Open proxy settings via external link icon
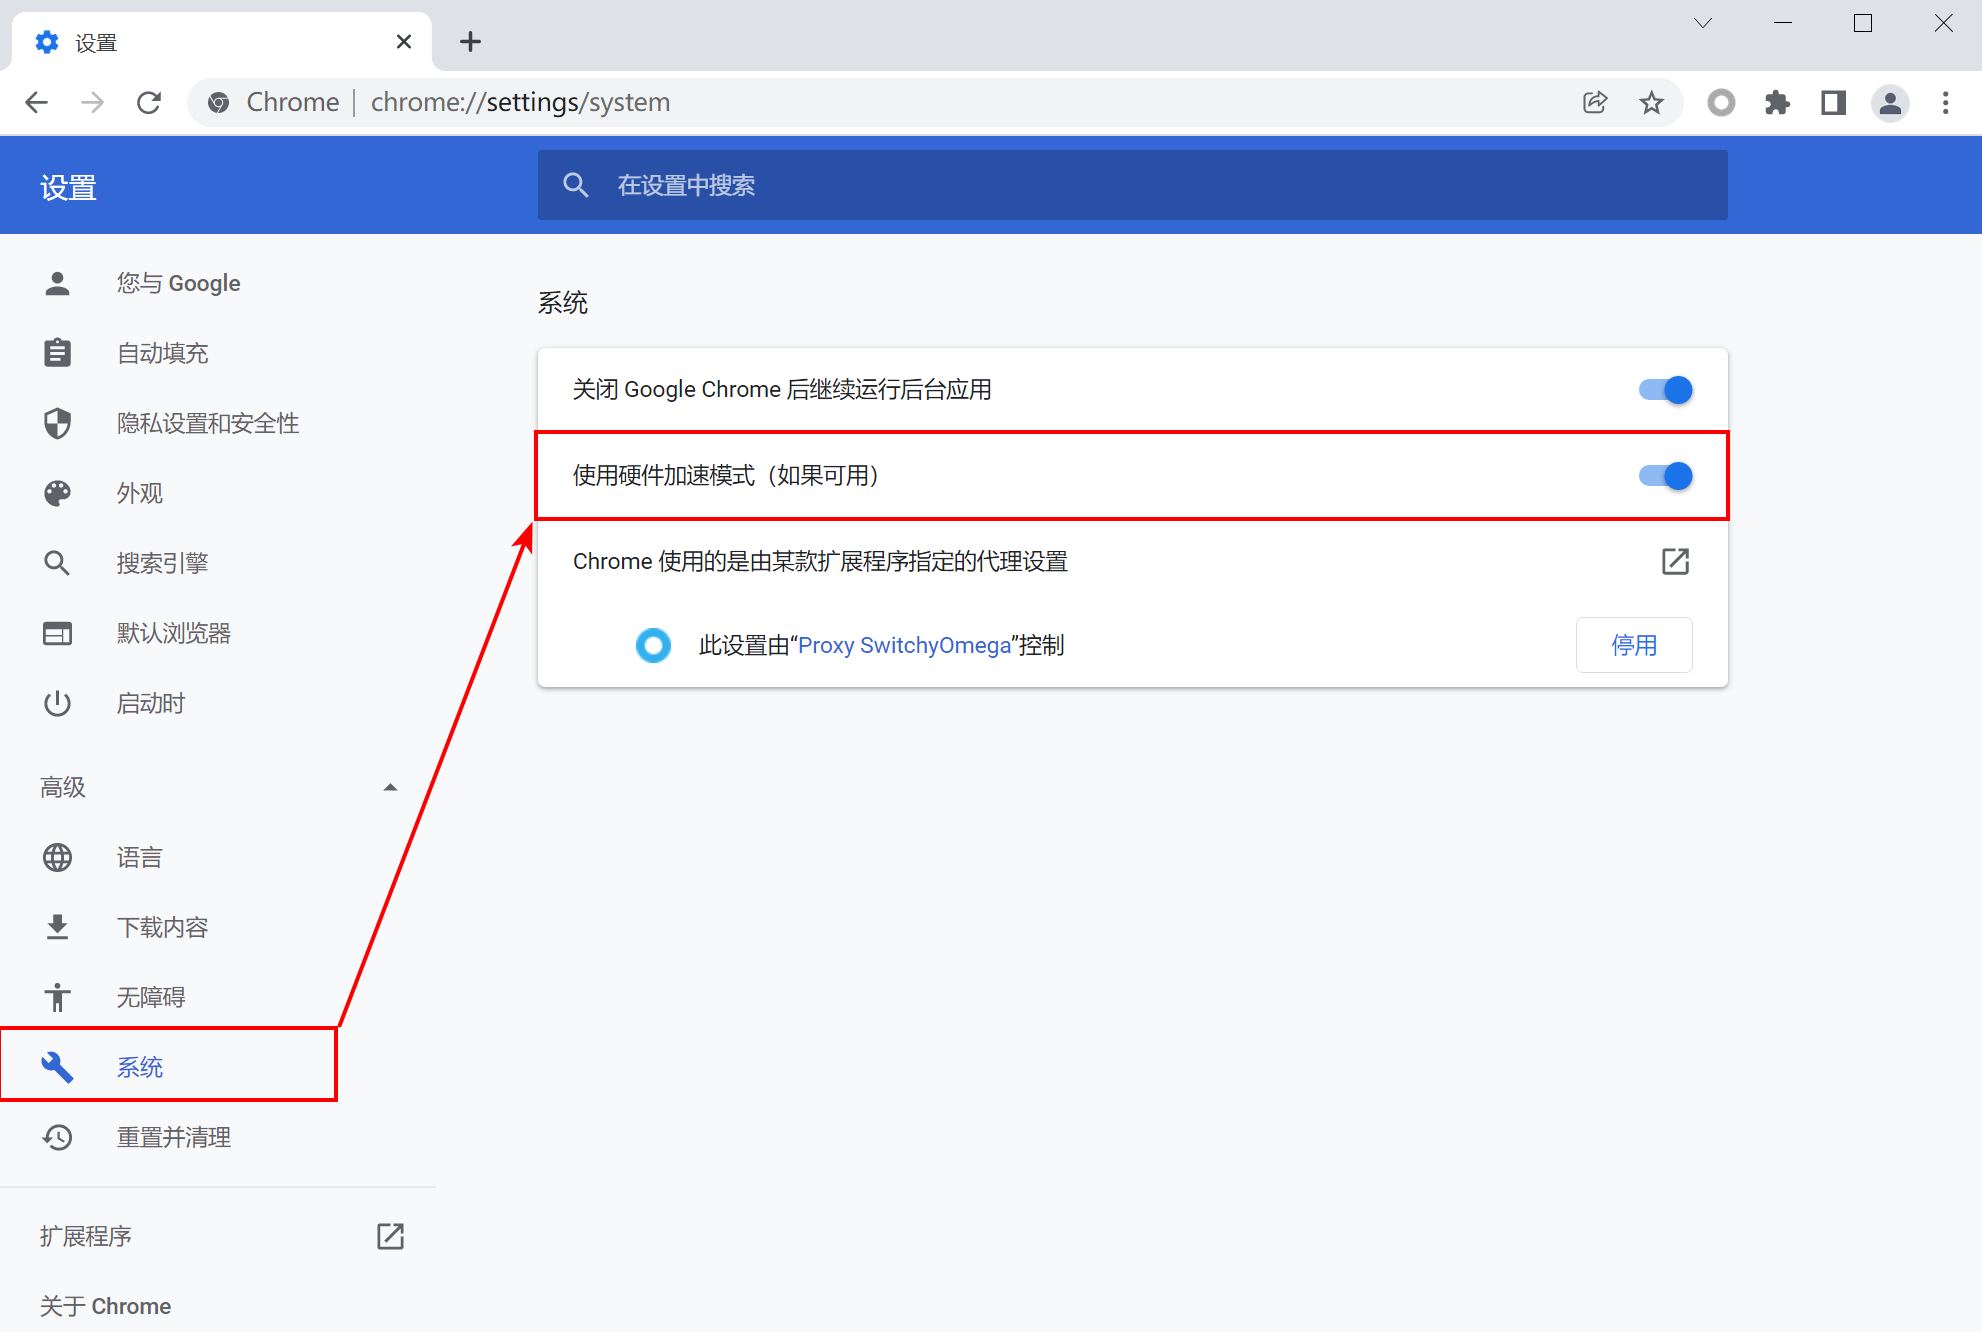Image resolution: width=1982 pixels, height=1332 pixels. click(x=1675, y=561)
